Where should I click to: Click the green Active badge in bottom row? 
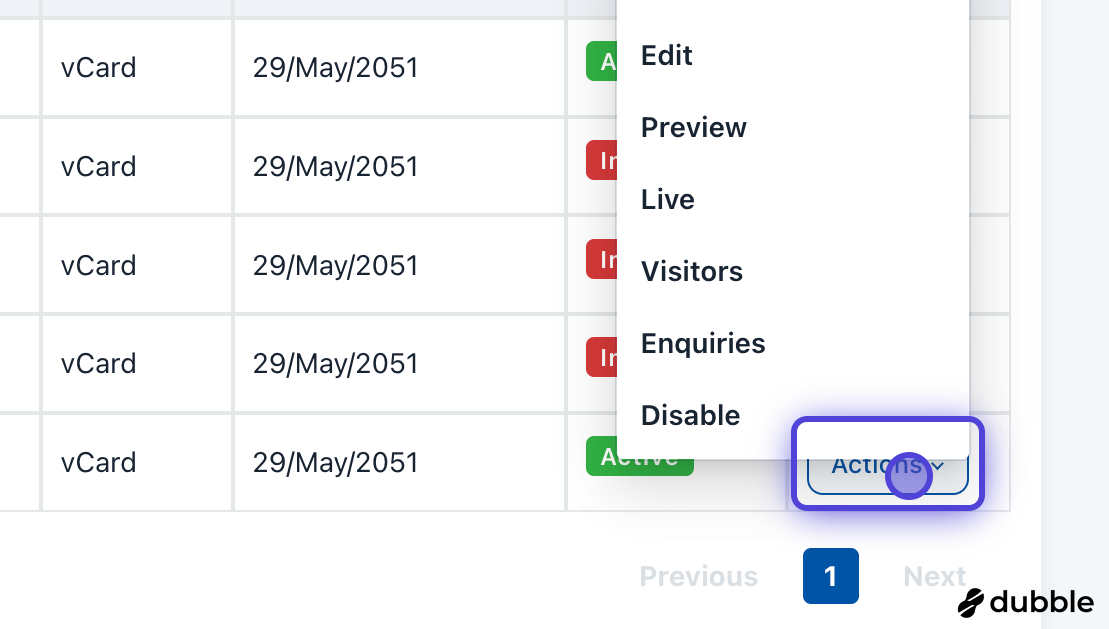(x=639, y=459)
